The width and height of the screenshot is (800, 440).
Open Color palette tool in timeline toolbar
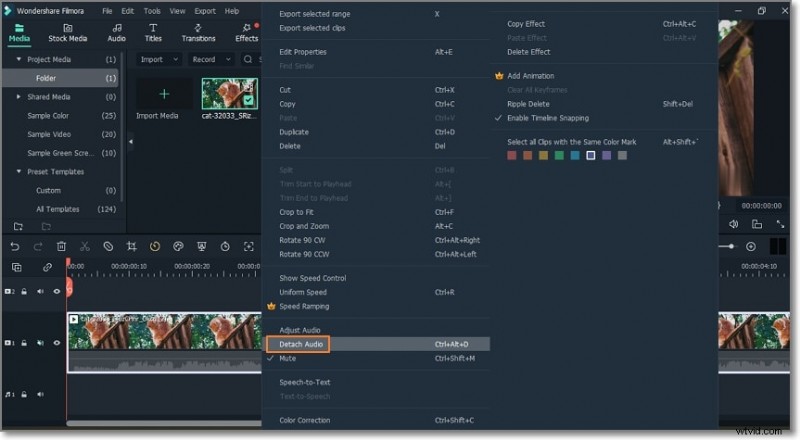coord(178,247)
